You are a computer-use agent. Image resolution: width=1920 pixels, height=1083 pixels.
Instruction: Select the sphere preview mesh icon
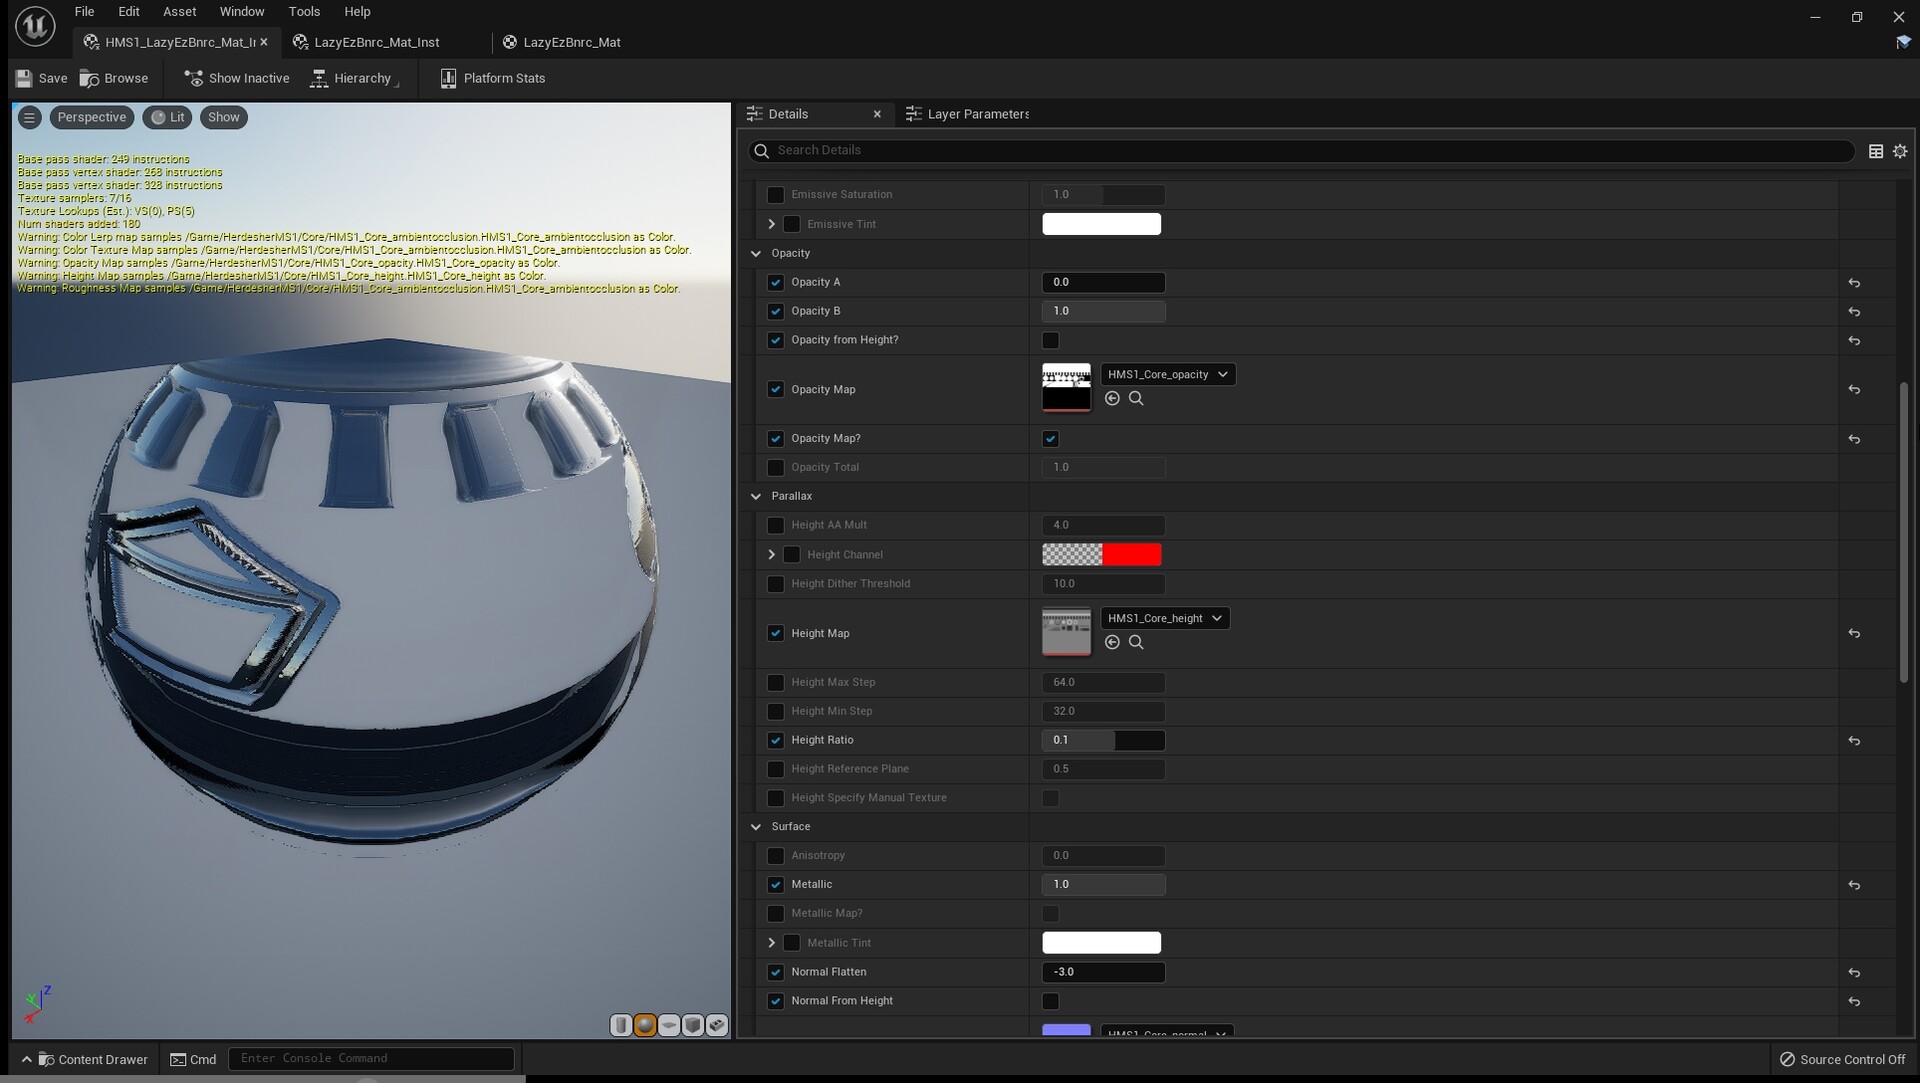tap(645, 1025)
